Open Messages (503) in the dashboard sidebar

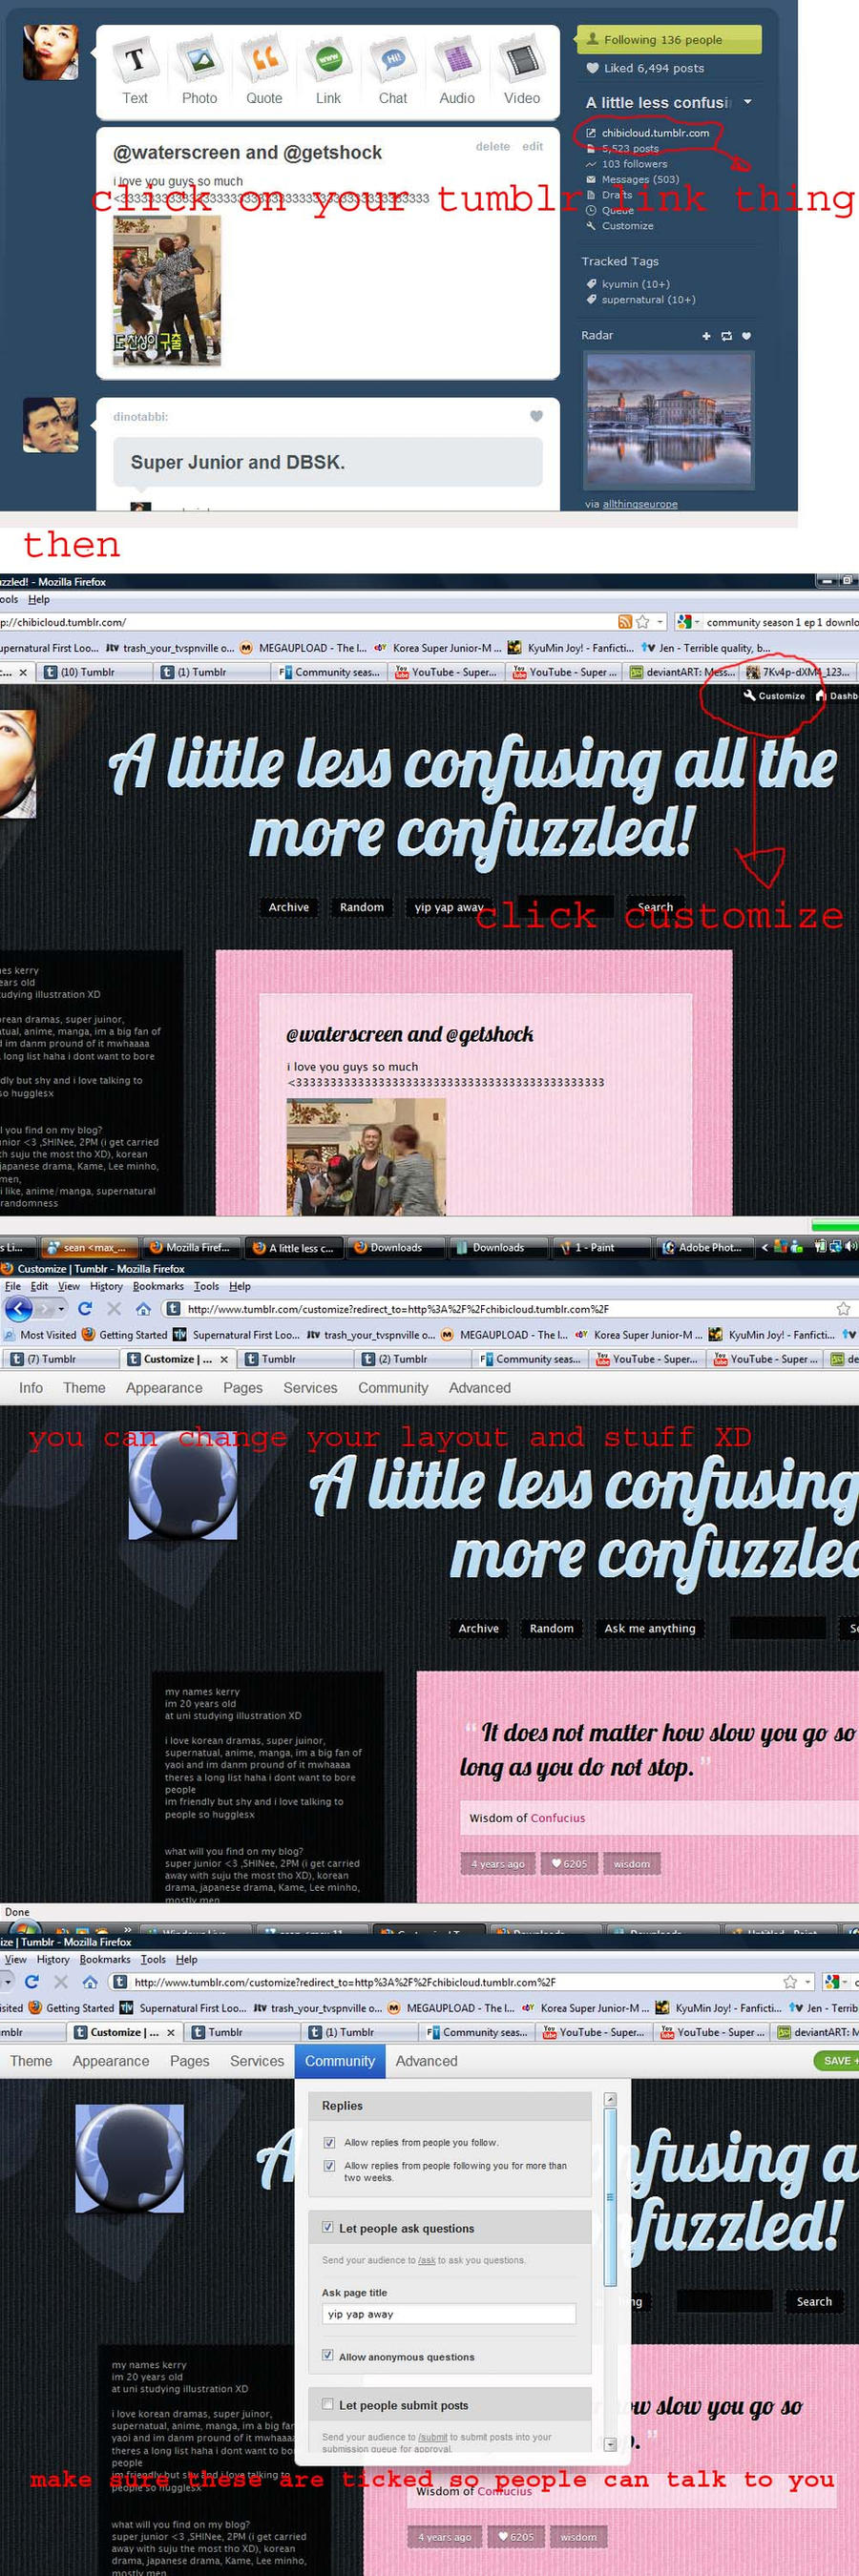click(640, 179)
